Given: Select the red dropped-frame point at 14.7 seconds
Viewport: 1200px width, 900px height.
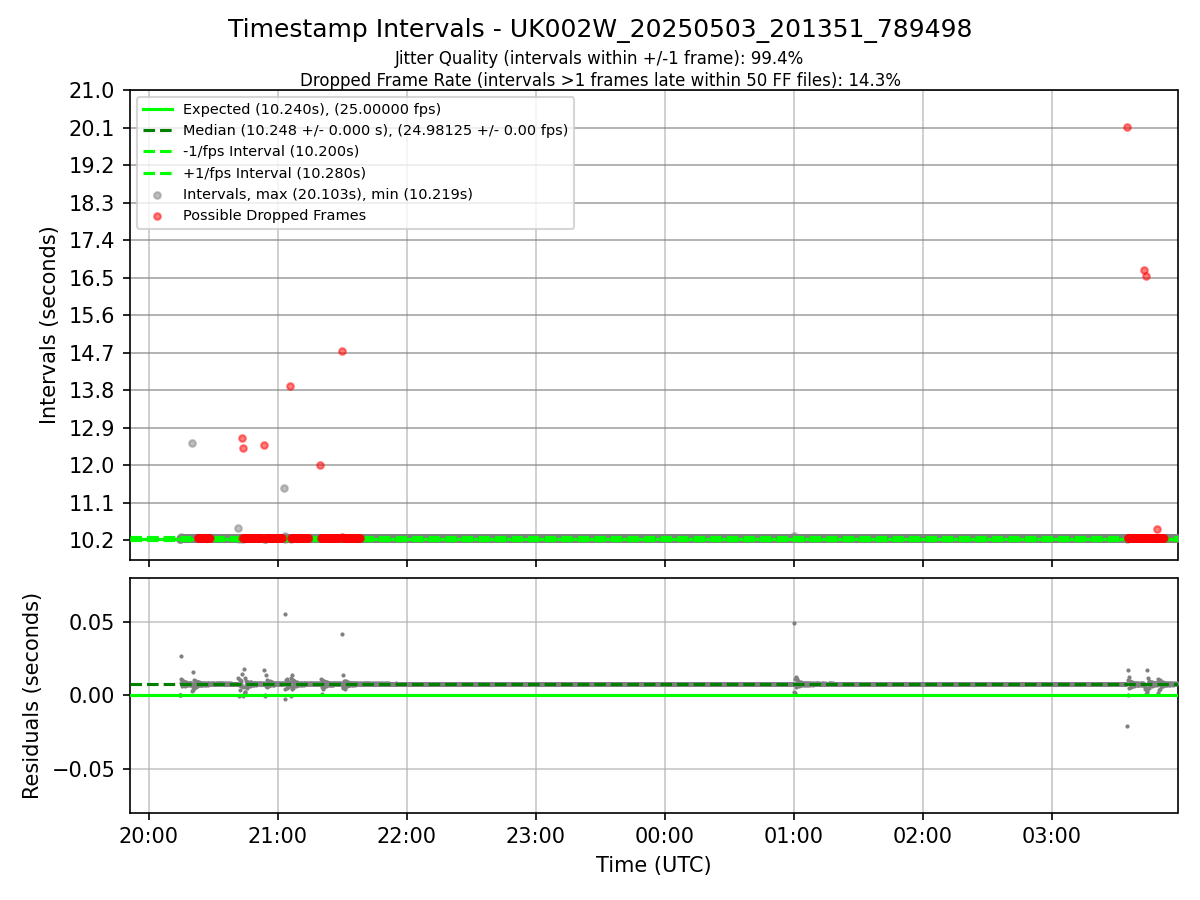Looking at the screenshot, I should tap(342, 351).
